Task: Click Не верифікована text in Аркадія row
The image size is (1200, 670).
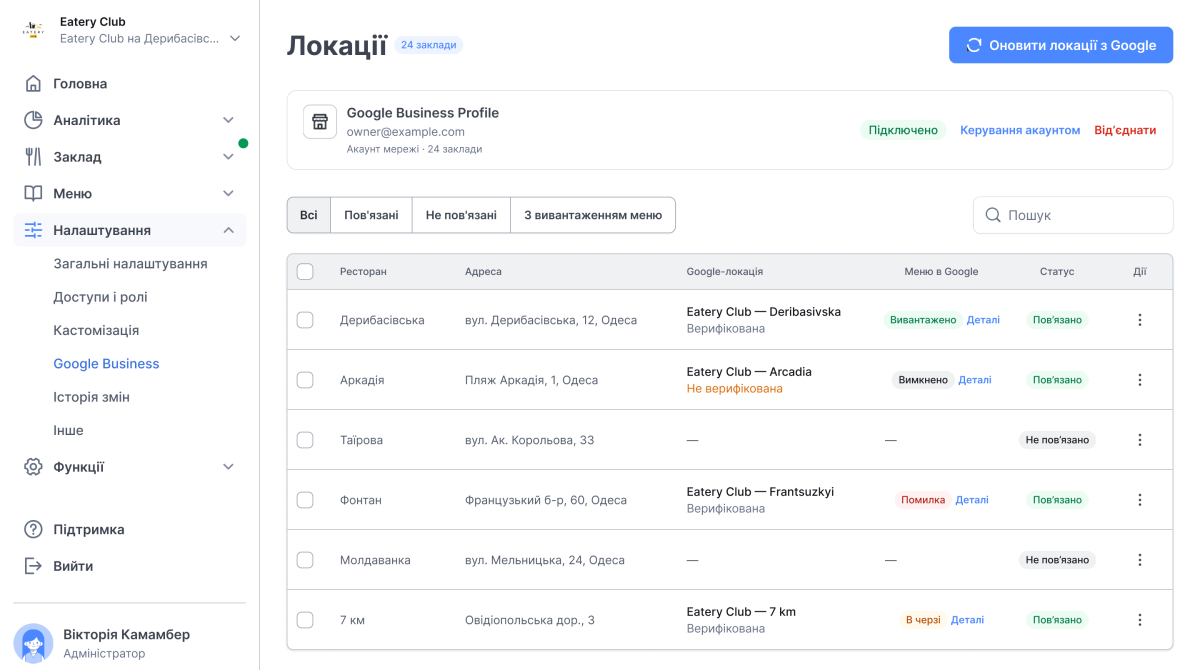Action: click(x=735, y=389)
